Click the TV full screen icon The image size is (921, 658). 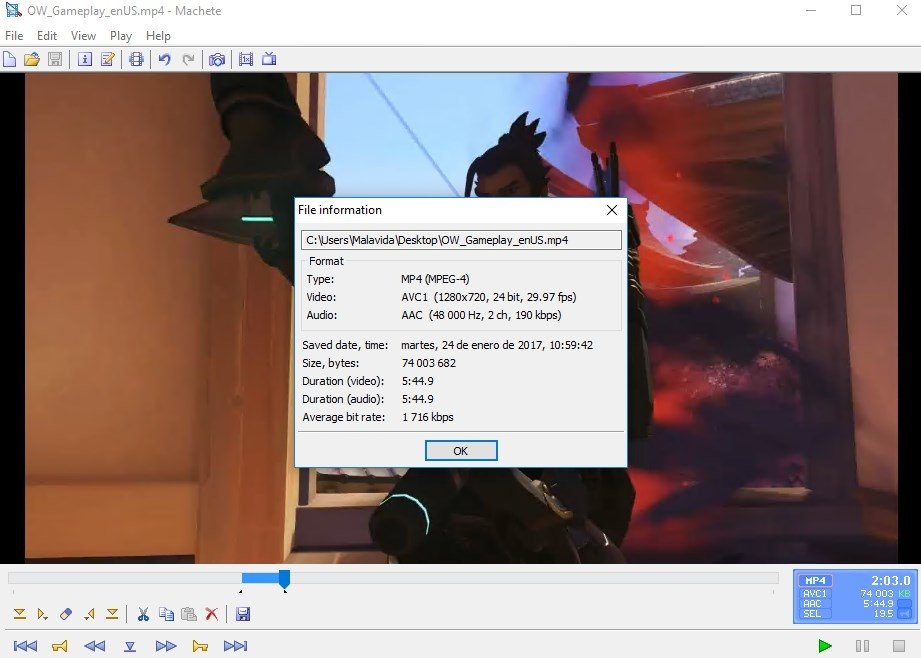pyautogui.click(x=269, y=59)
